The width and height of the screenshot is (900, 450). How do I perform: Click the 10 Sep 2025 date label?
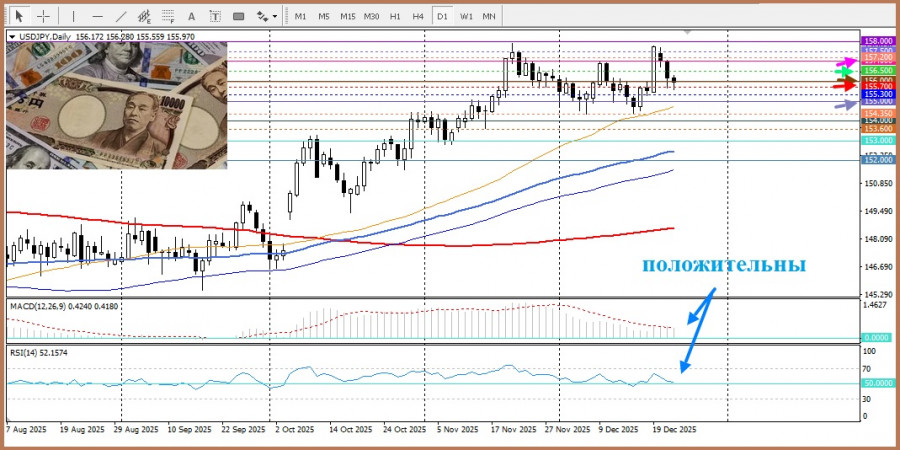coord(191,429)
